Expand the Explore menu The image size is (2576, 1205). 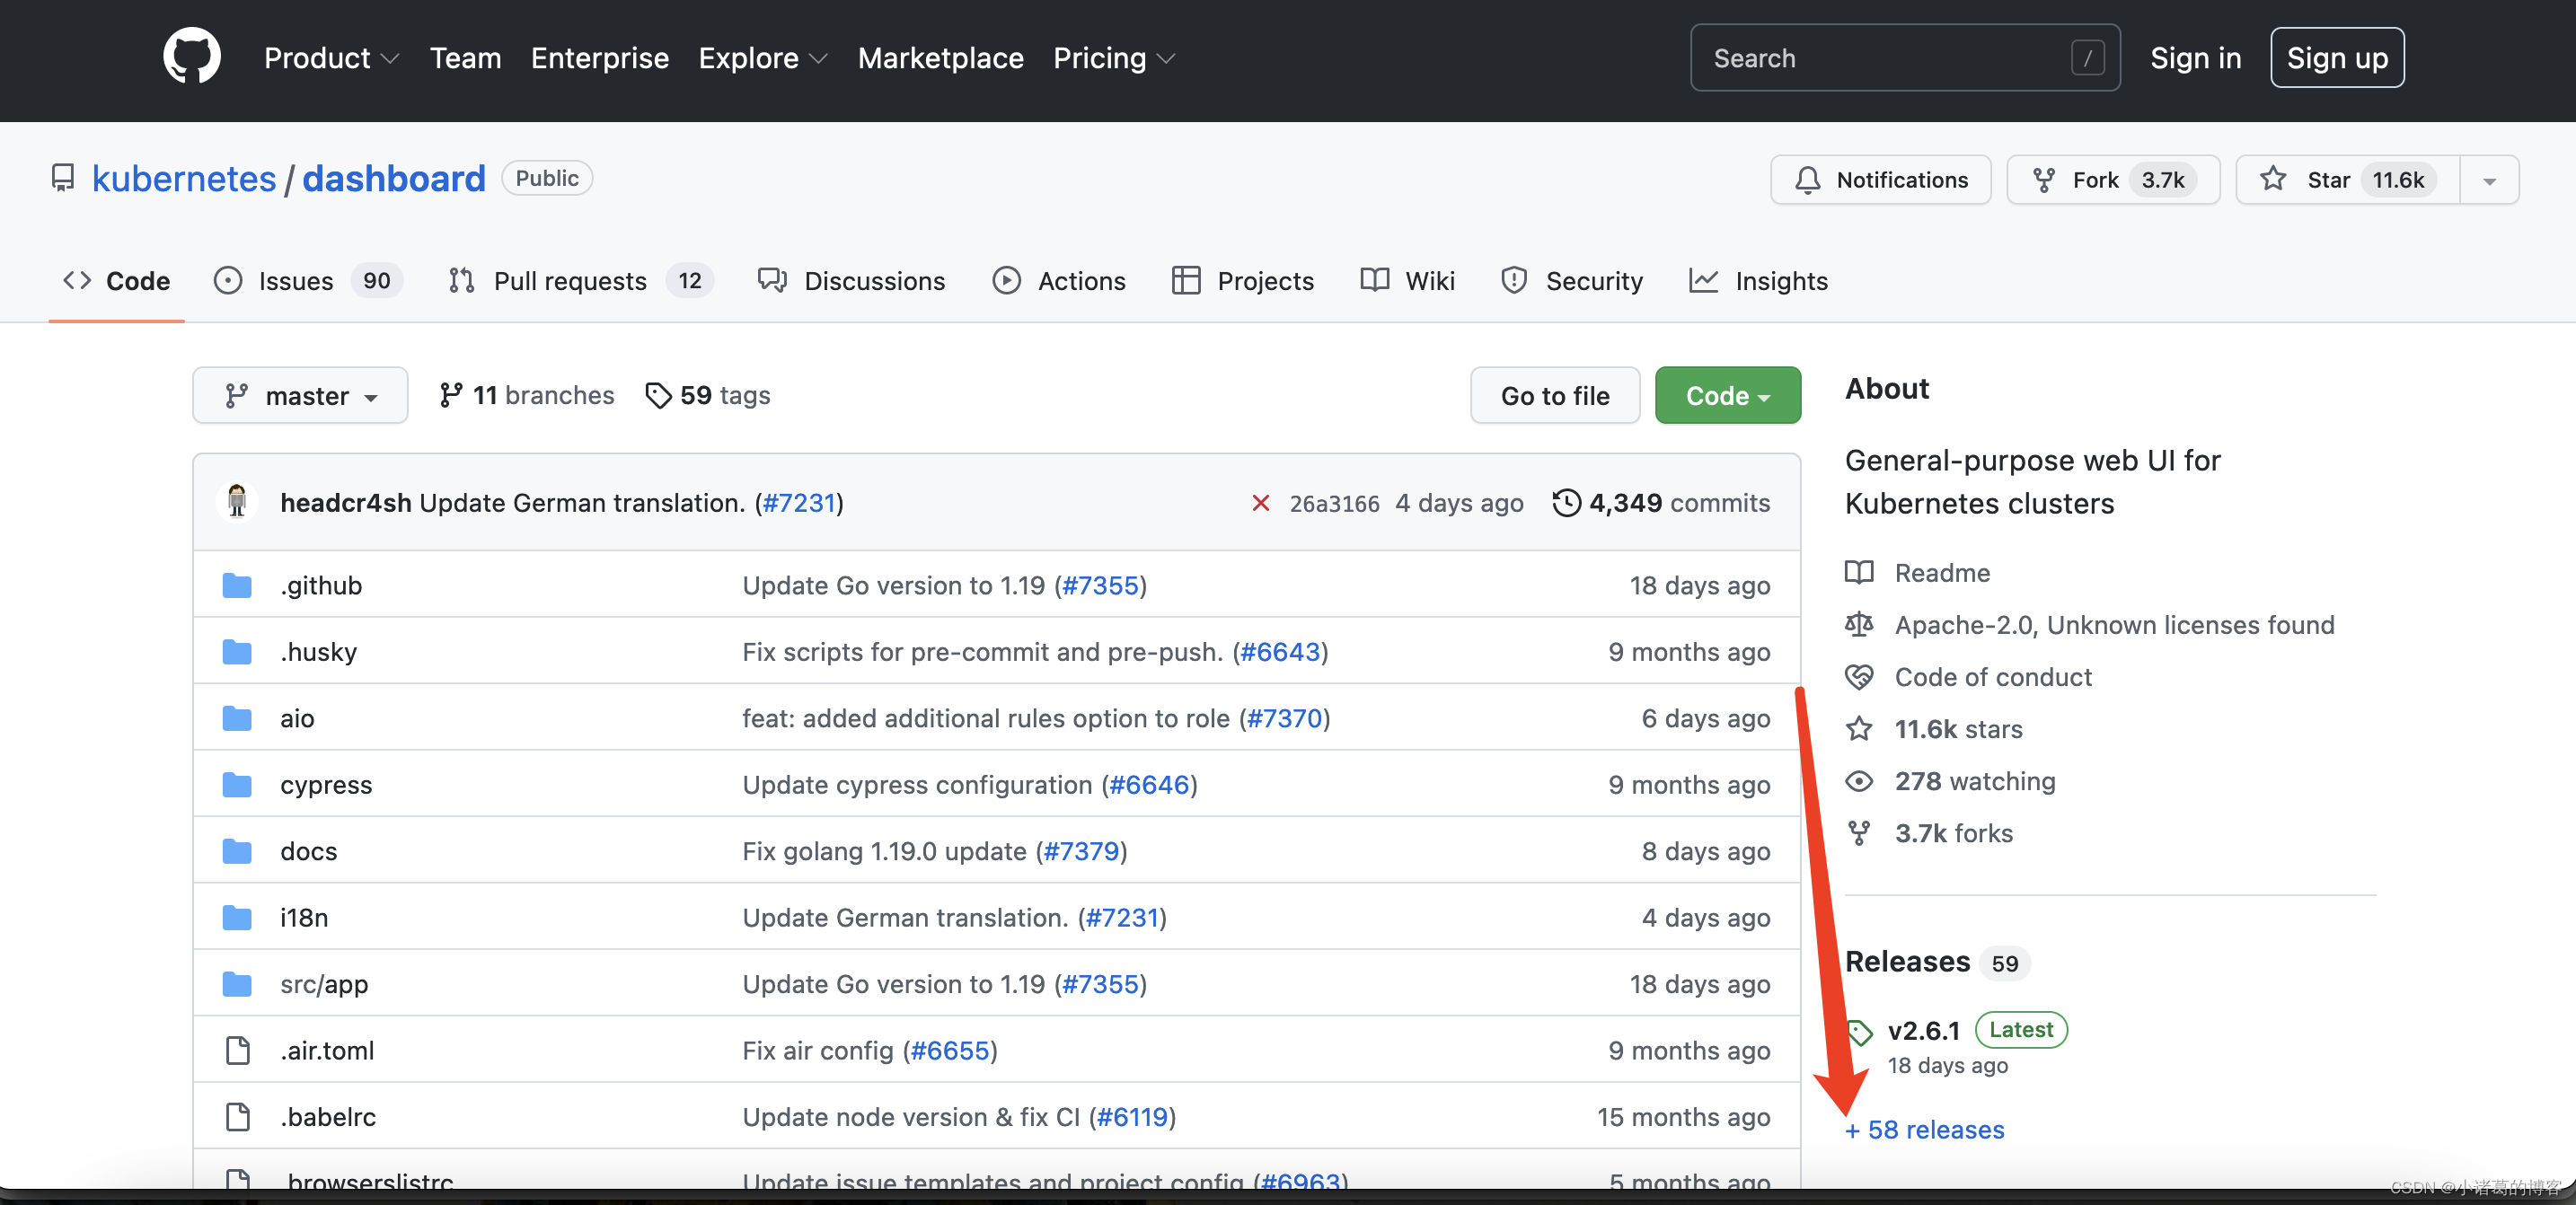pos(763,58)
